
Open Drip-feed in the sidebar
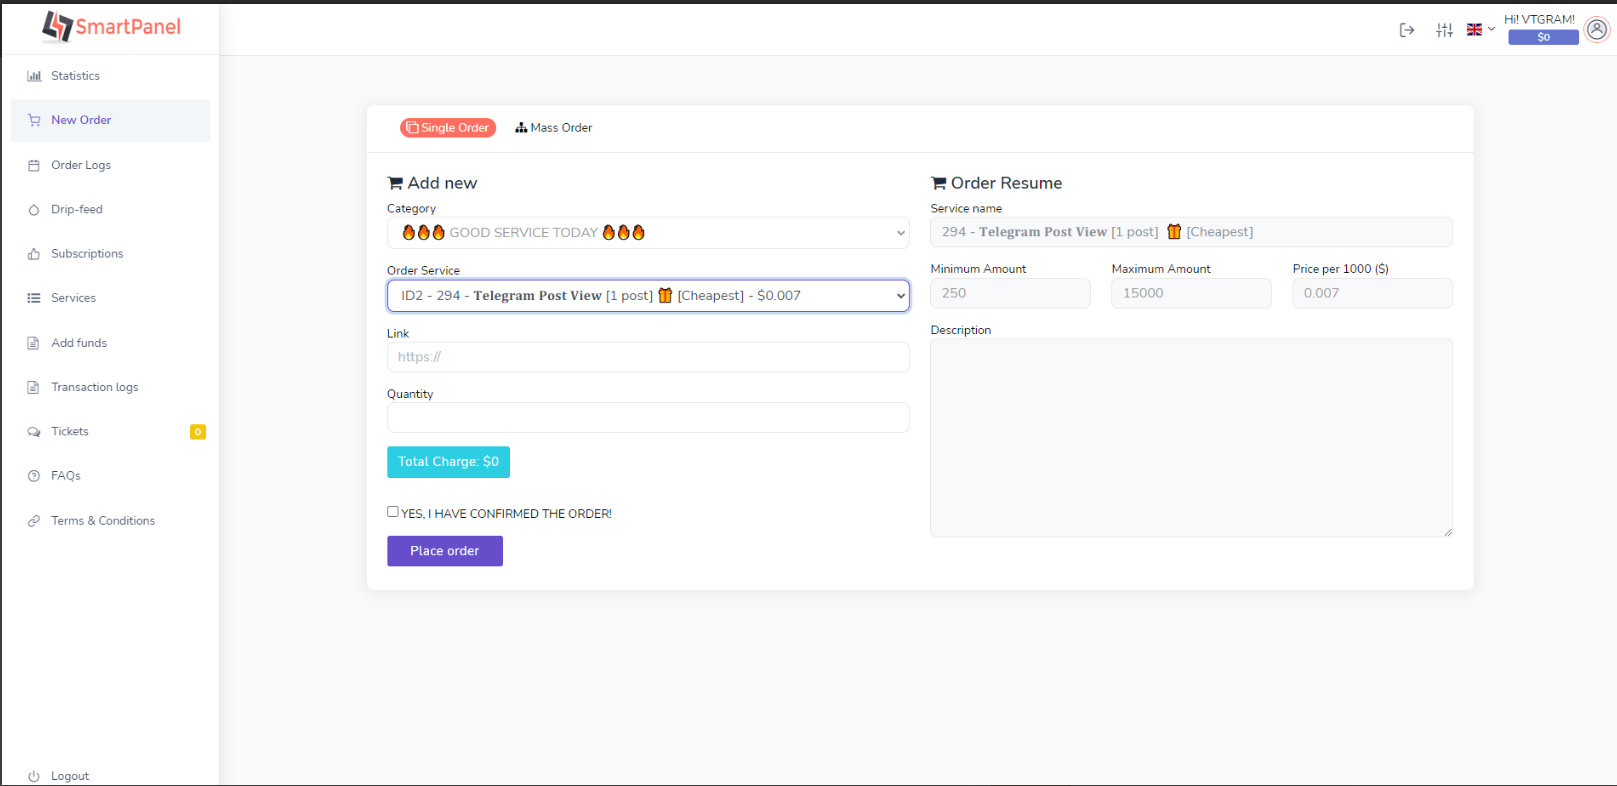77,210
